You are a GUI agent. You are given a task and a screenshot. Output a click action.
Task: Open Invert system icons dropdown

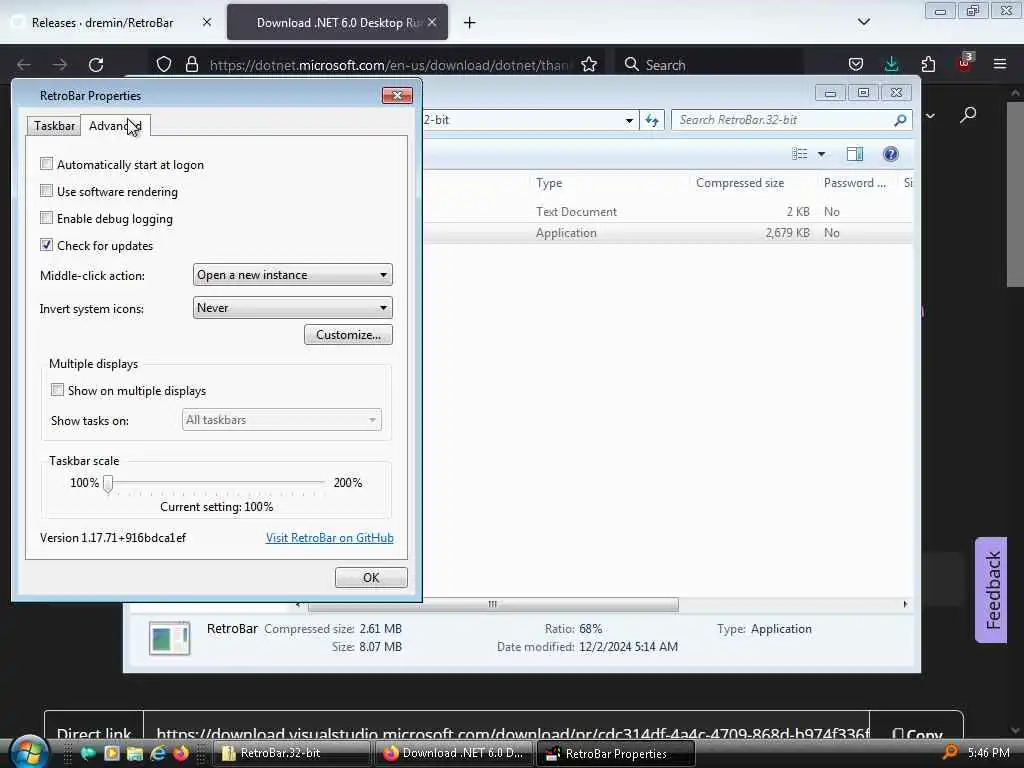pos(293,308)
